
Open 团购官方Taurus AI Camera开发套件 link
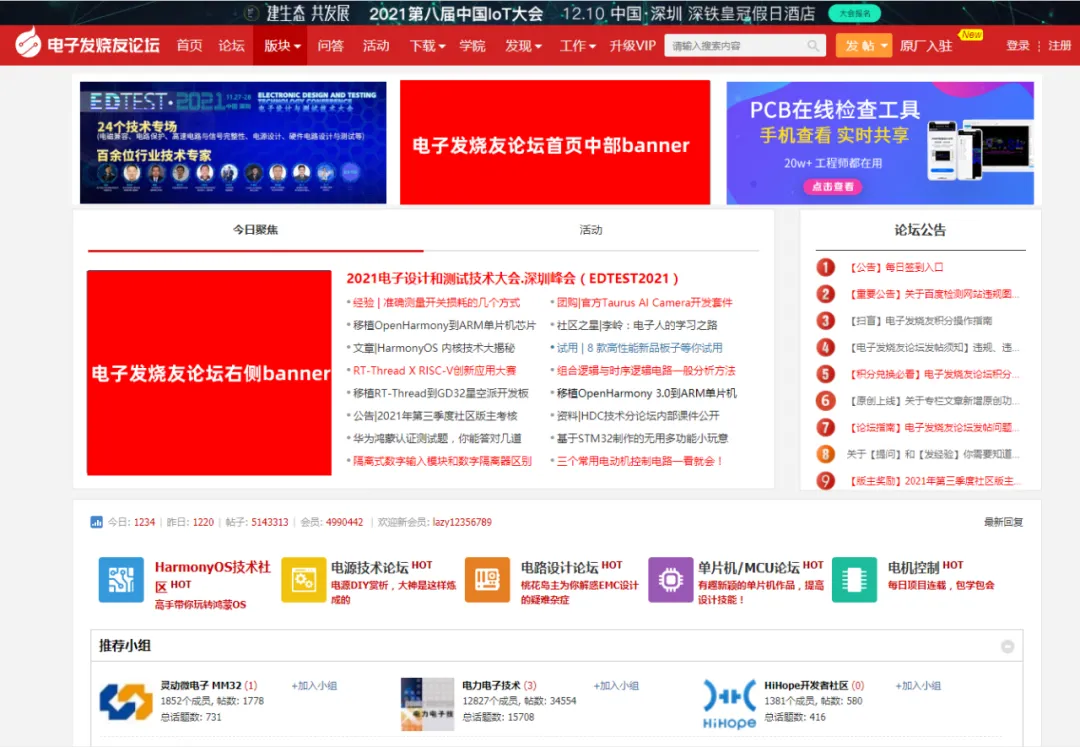point(645,302)
